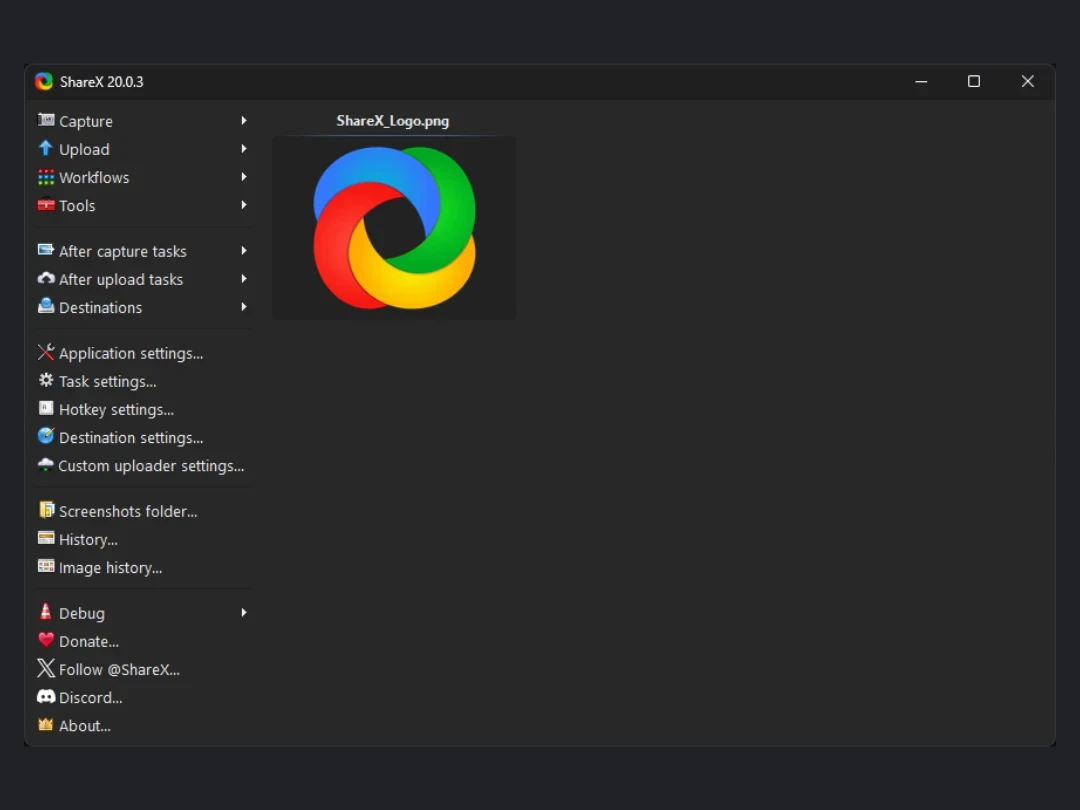Expand the Upload submenu arrow
This screenshot has width=1080, height=810.
click(244, 149)
